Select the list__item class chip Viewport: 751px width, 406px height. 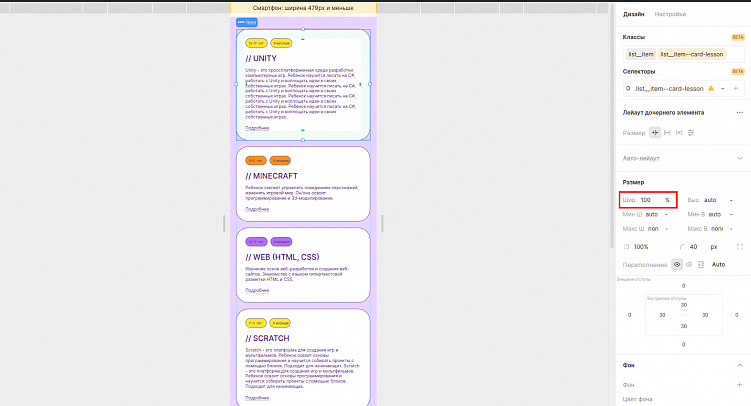(641, 54)
